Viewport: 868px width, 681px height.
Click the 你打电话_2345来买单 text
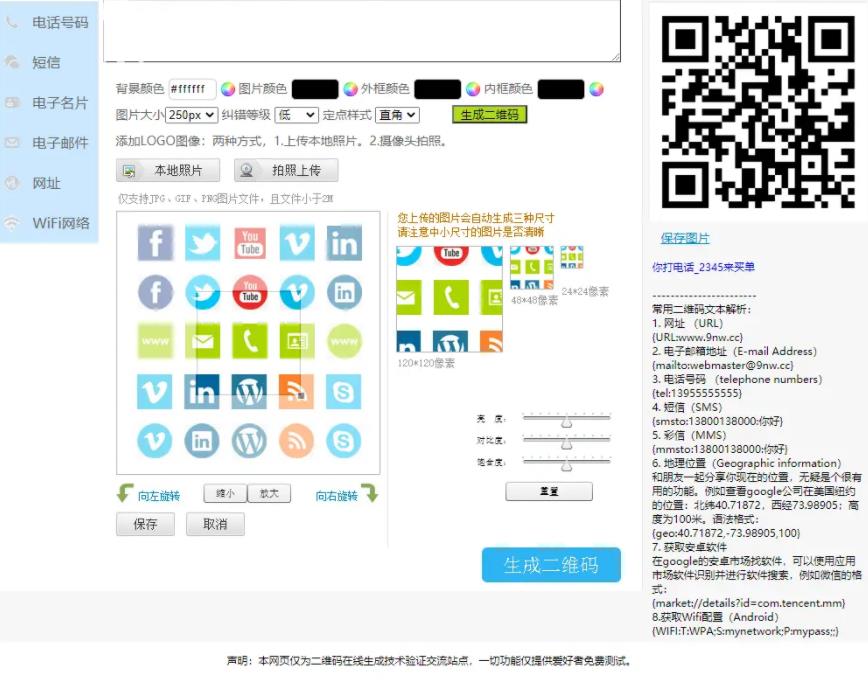point(703,267)
